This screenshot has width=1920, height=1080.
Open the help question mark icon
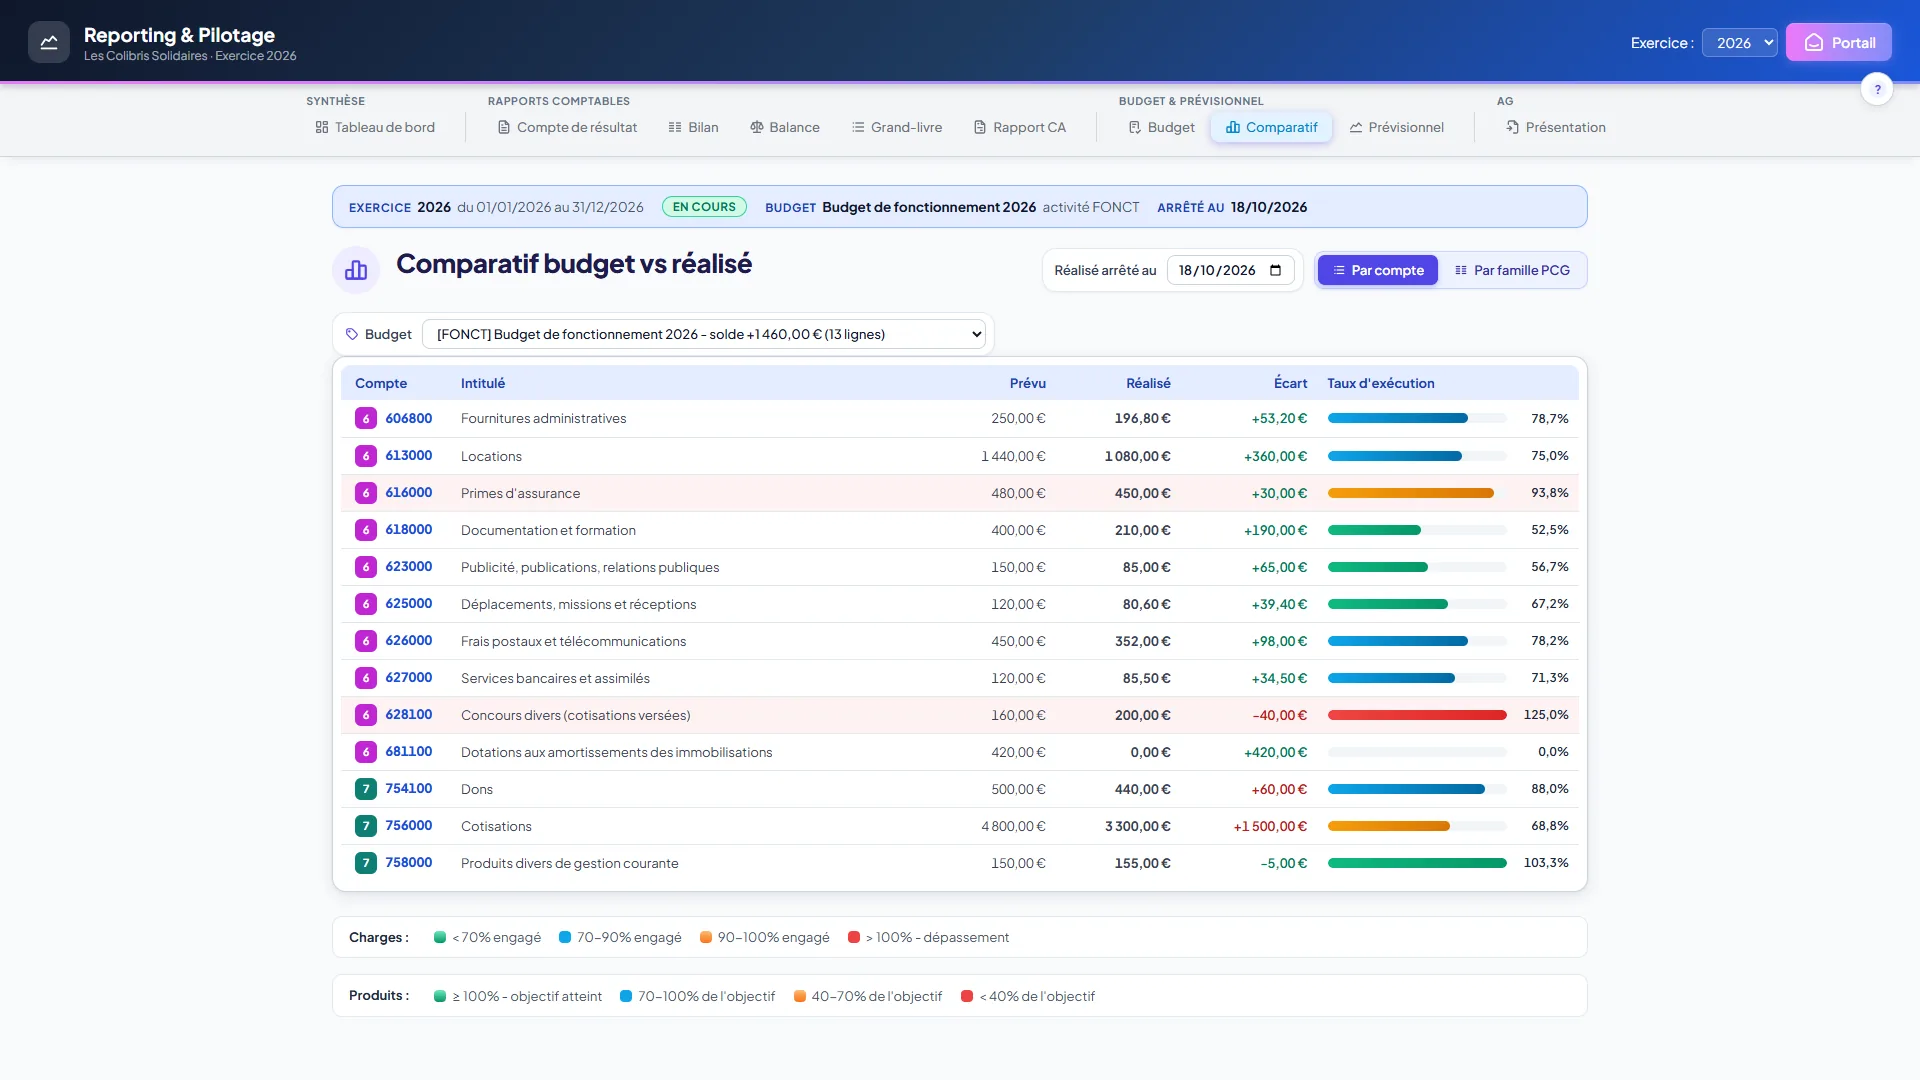[x=1877, y=89]
